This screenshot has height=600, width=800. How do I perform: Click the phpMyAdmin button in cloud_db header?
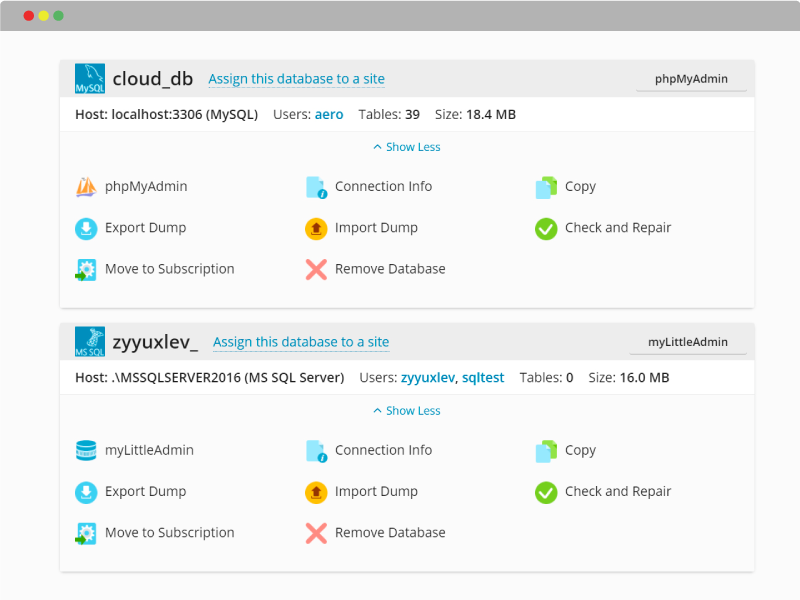pos(691,79)
